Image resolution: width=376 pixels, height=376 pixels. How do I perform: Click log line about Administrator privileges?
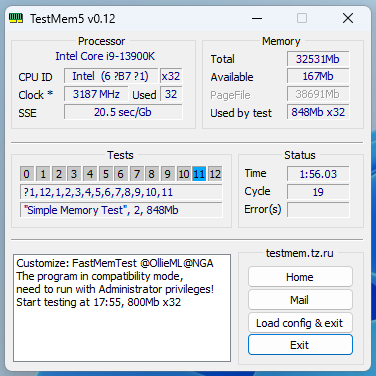coord(115,289)
